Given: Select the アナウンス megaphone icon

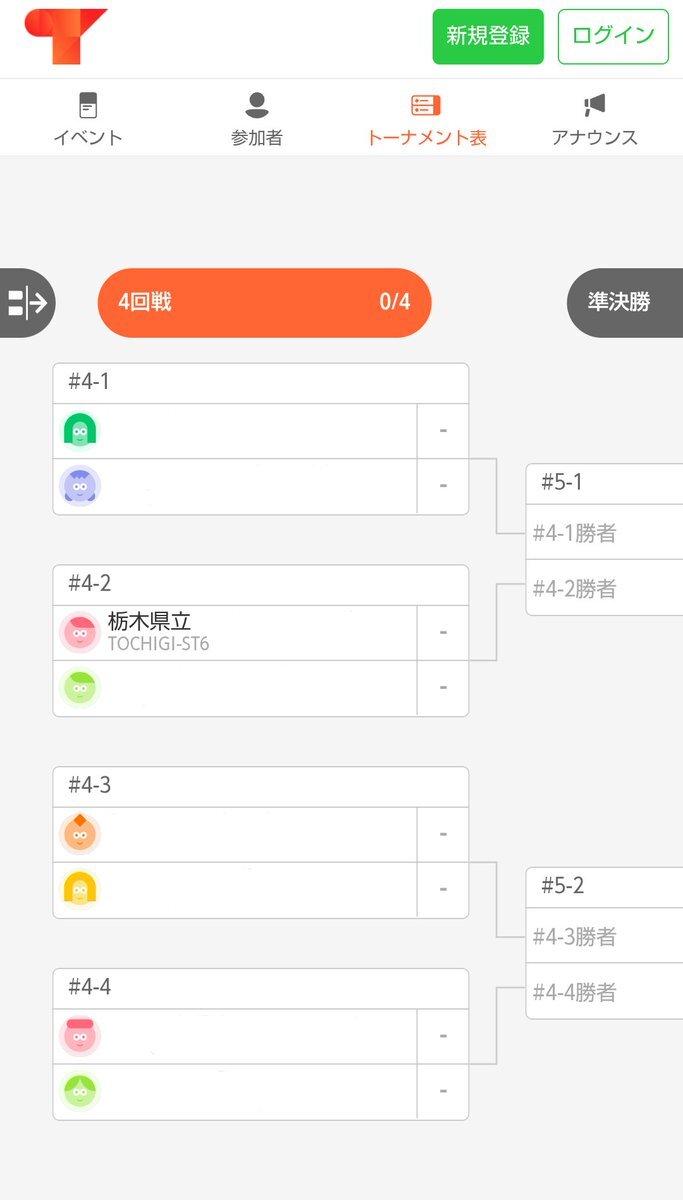Looking at the screenshot, I should click(594, 105).
